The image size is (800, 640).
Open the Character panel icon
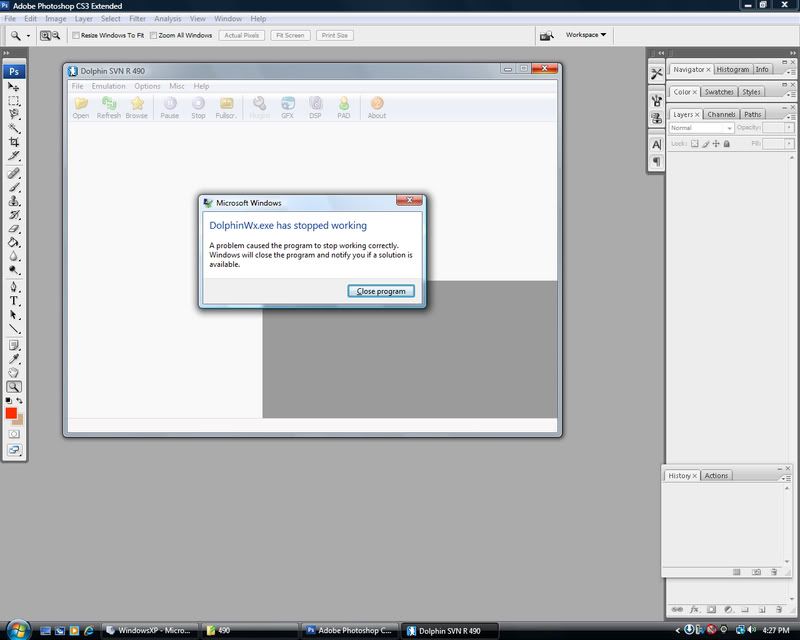tap(657, 144)
